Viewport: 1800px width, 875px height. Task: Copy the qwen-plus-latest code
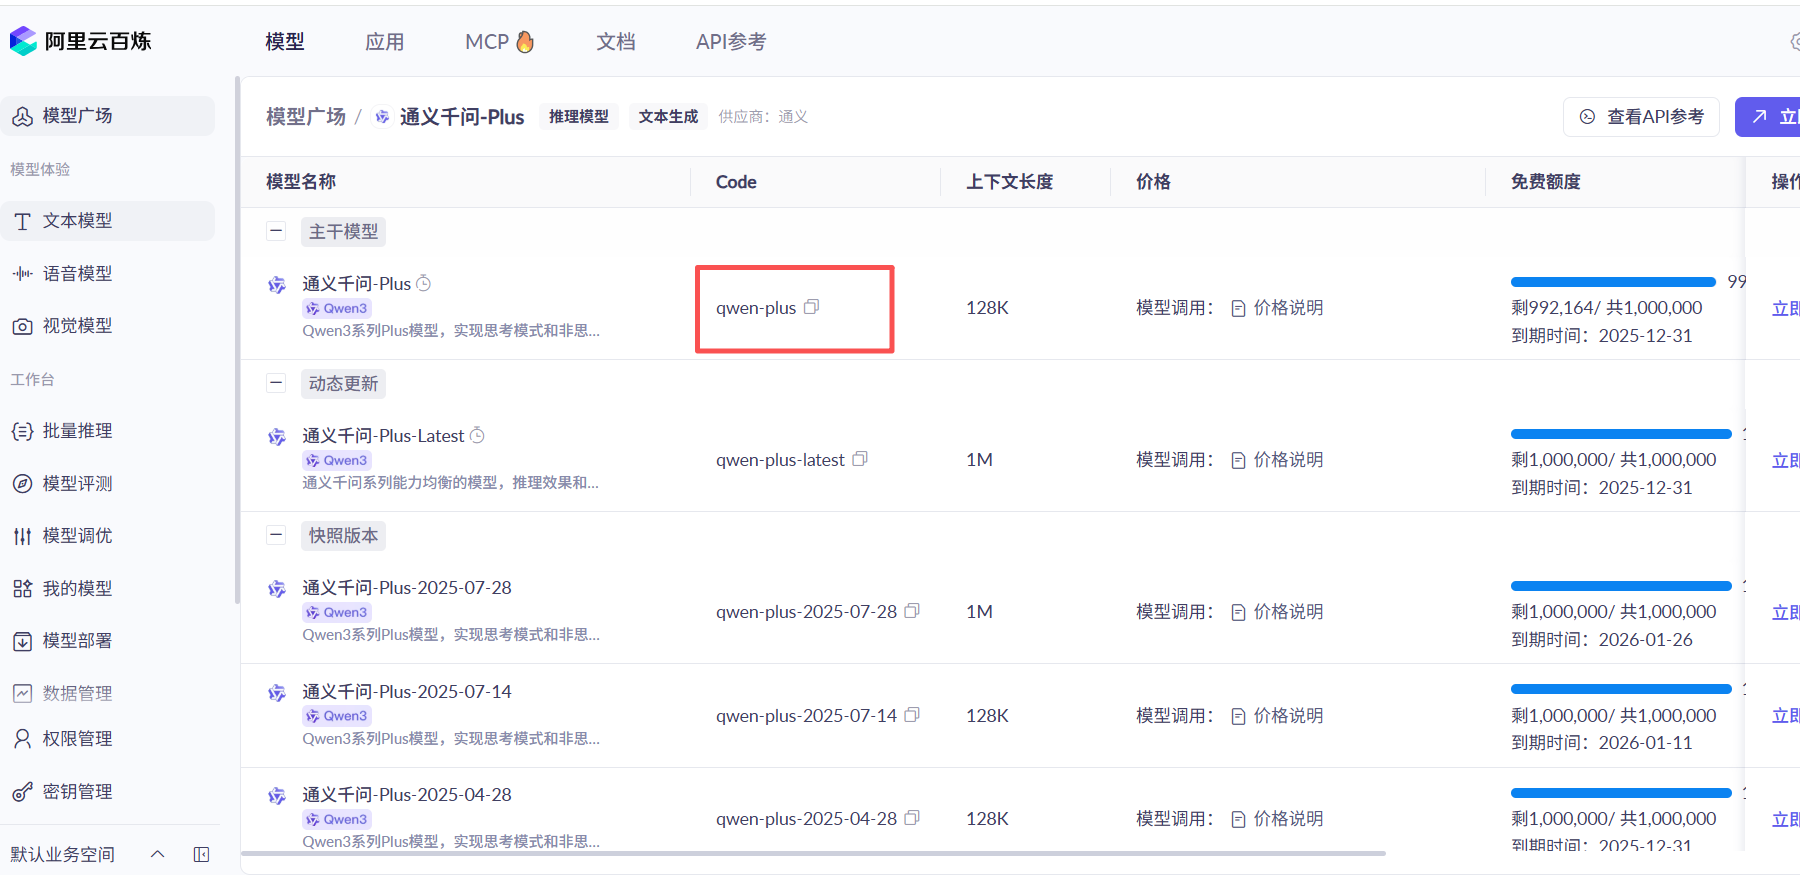tap(860, 459)
